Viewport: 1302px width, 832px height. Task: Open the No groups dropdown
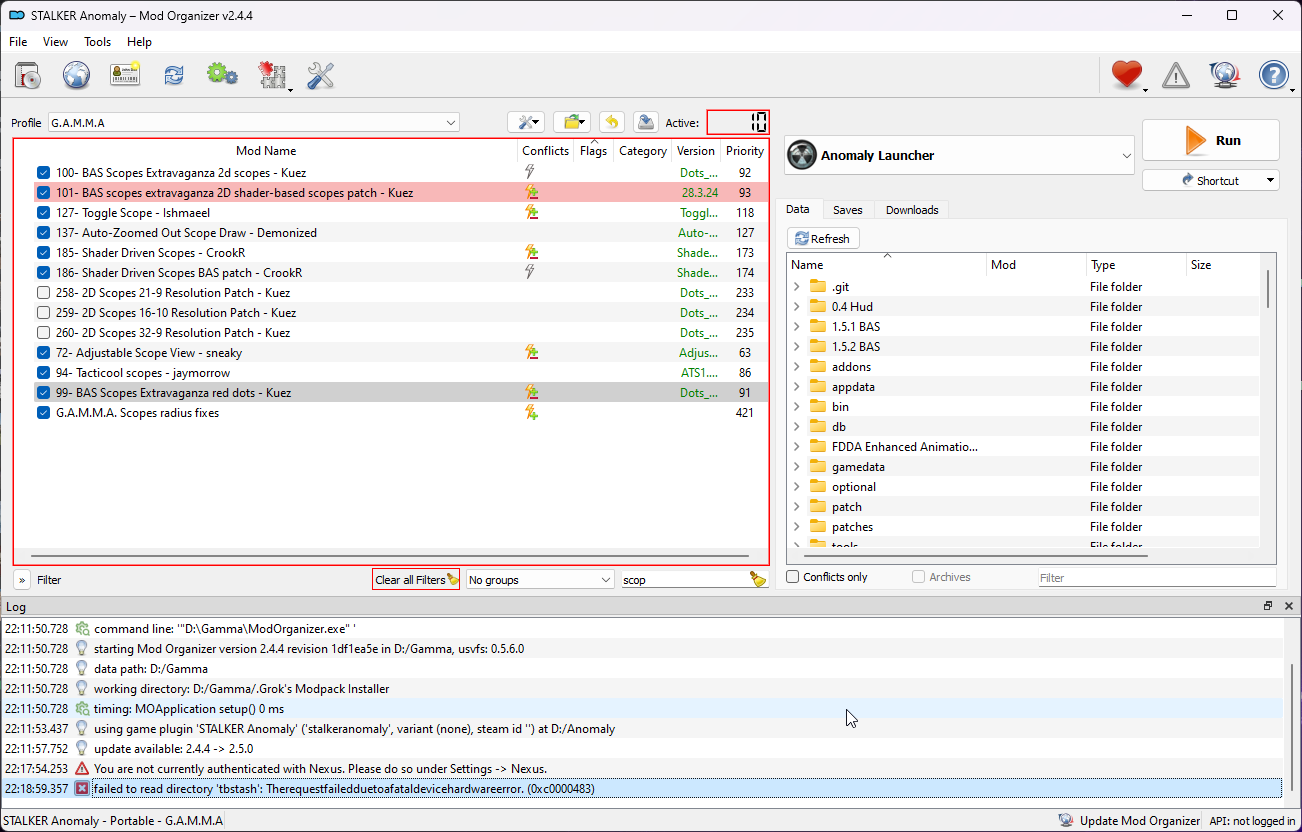click(x=540, y=580)
